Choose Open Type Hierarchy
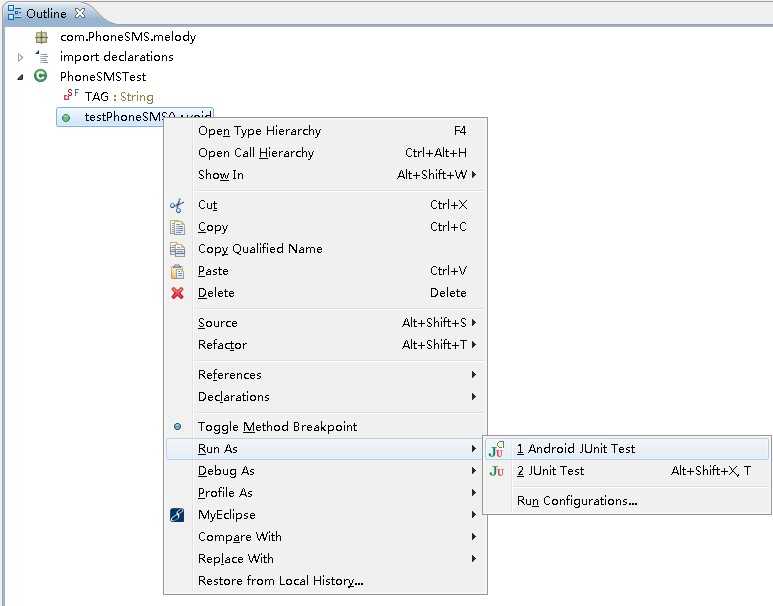This screenshot has height=606, width=773. click(x=325, y=131)
